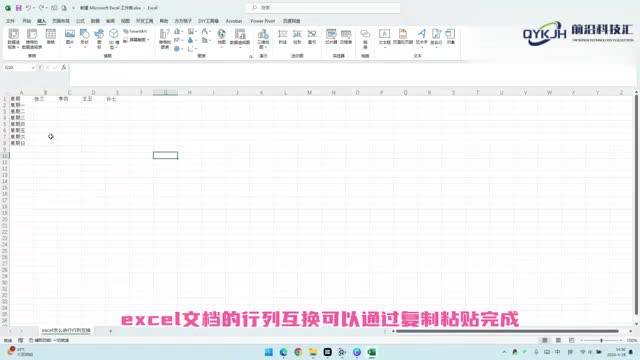Image resolution: width=640 pixels, height=360 pixels.
Task: Adjust the zoom slider handle
Action: (601, 340)
